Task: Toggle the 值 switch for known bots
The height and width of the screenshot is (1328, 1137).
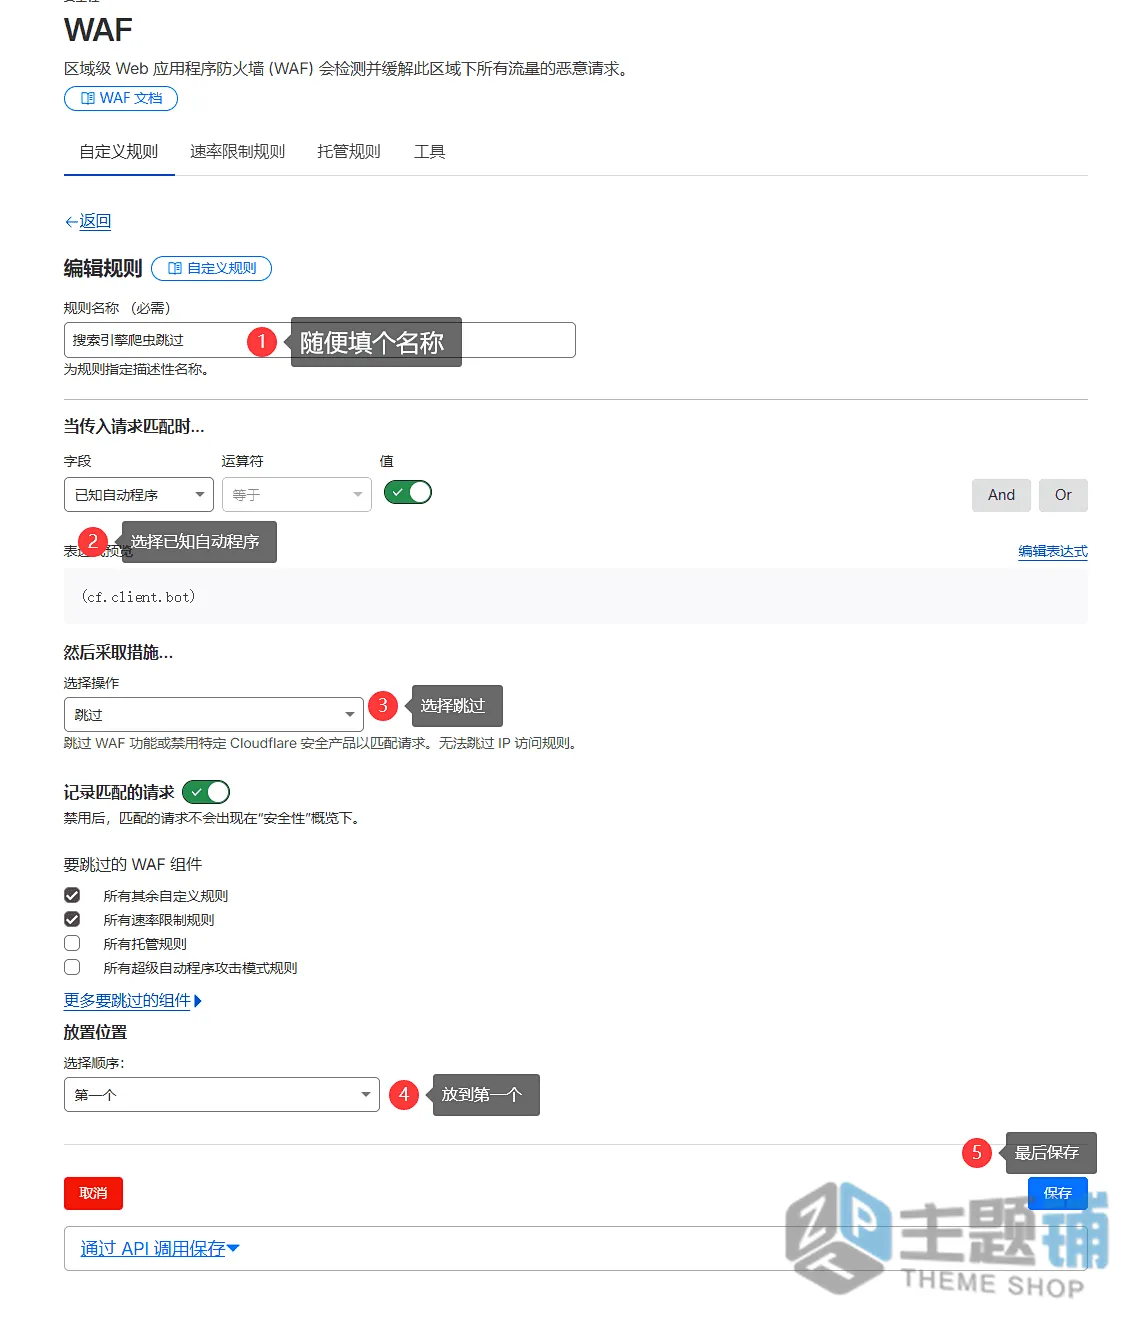Action: (x=408, y=492)
